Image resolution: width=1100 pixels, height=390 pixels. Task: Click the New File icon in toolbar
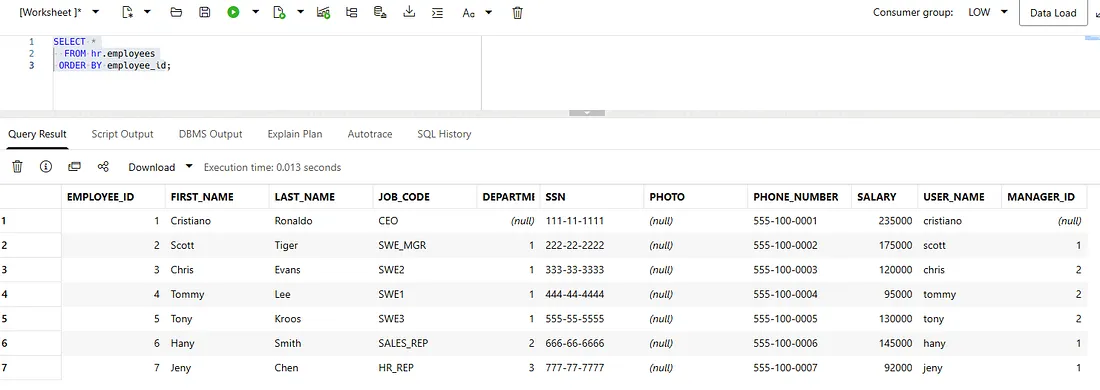pos(127,12)
